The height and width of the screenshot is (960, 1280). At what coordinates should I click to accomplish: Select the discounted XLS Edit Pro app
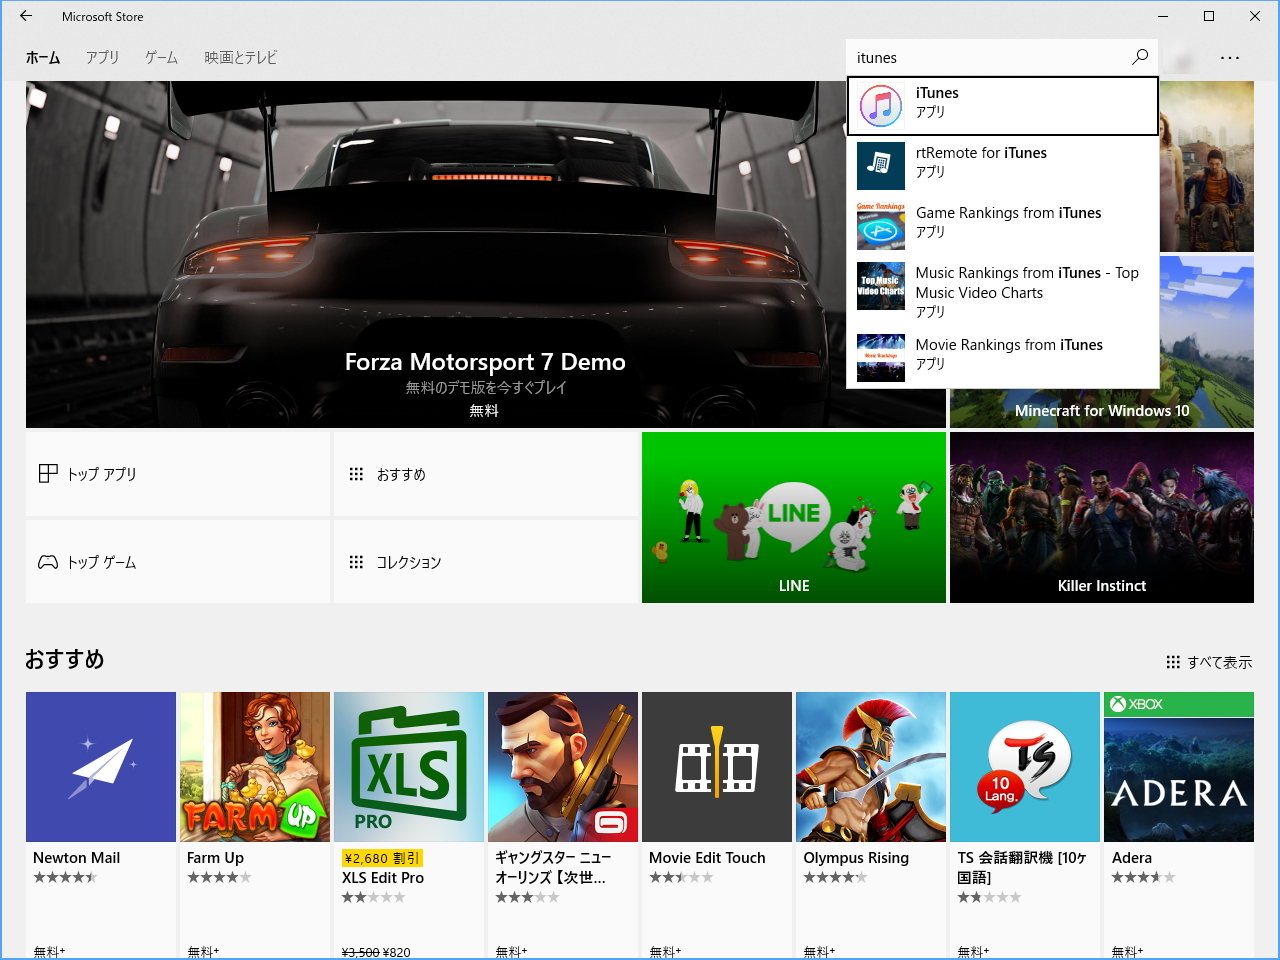(x=409, y=767)
